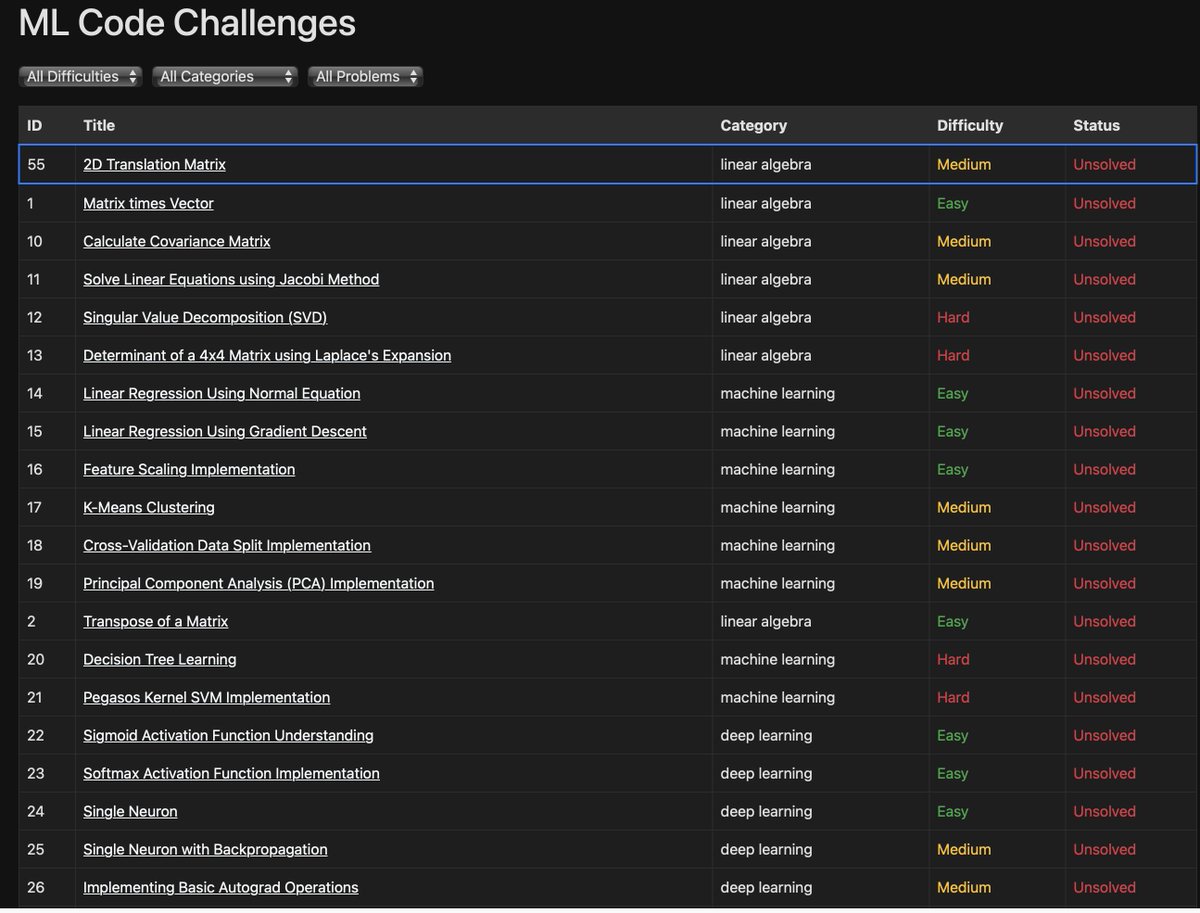Open Linear Regression Using Gradient Descent
Screen dimensions: 1200x913
click(x=225, y=431)
